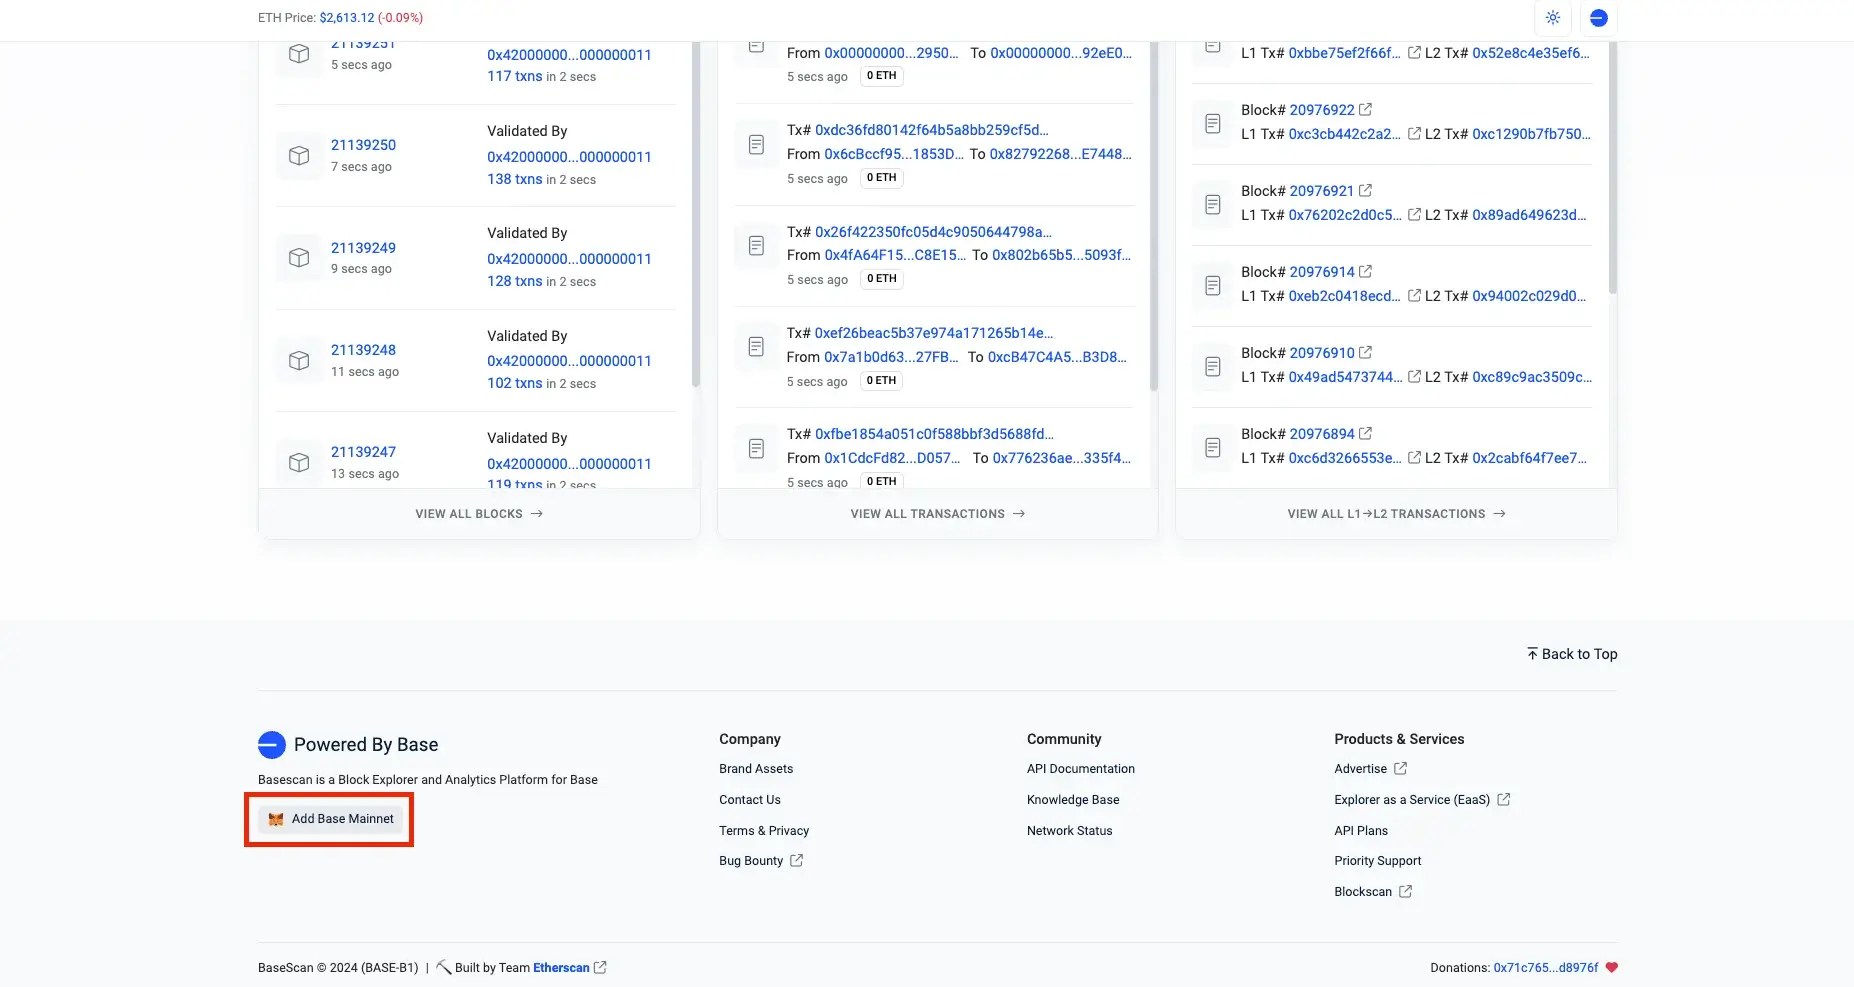The height and width of the screenshot is (987, 1854).
Task: Click 0 ETH badge under Tx 0xdc36fd80142f
Action: click(881, 178)
